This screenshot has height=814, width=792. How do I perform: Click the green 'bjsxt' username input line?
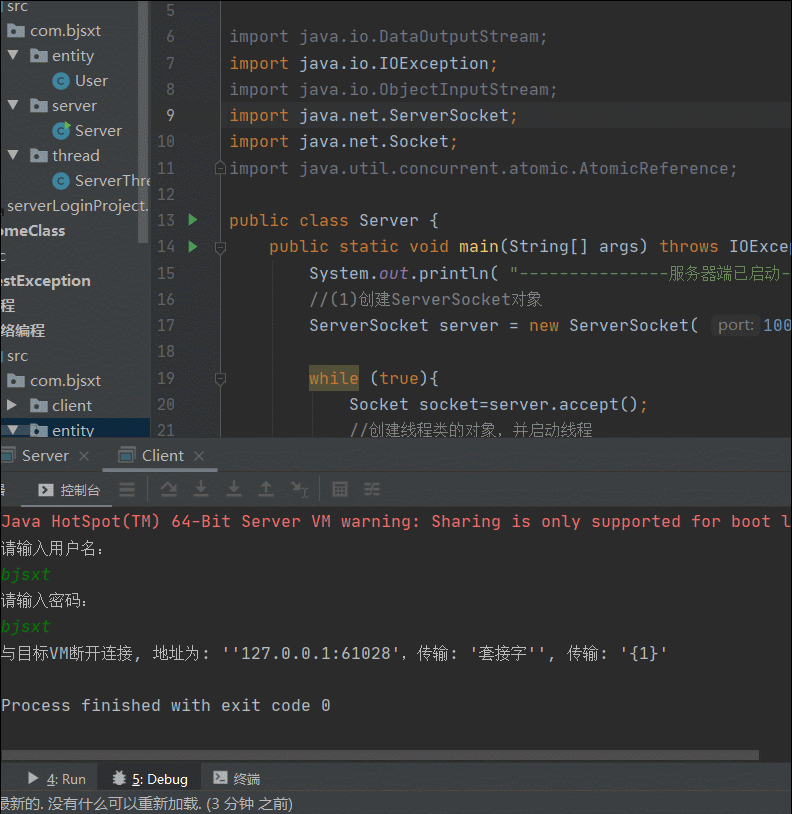pyautogui.click(x=25, y=574)
